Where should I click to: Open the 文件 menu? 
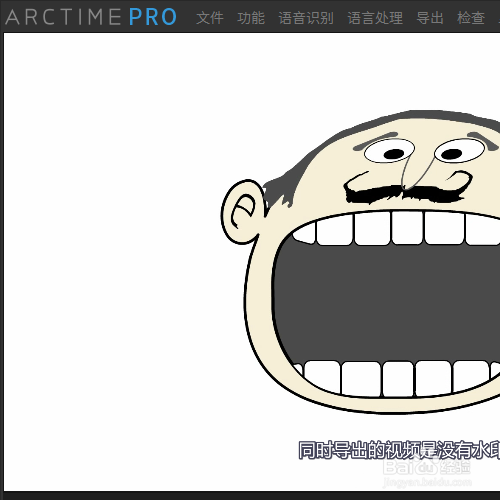point(210,18)
